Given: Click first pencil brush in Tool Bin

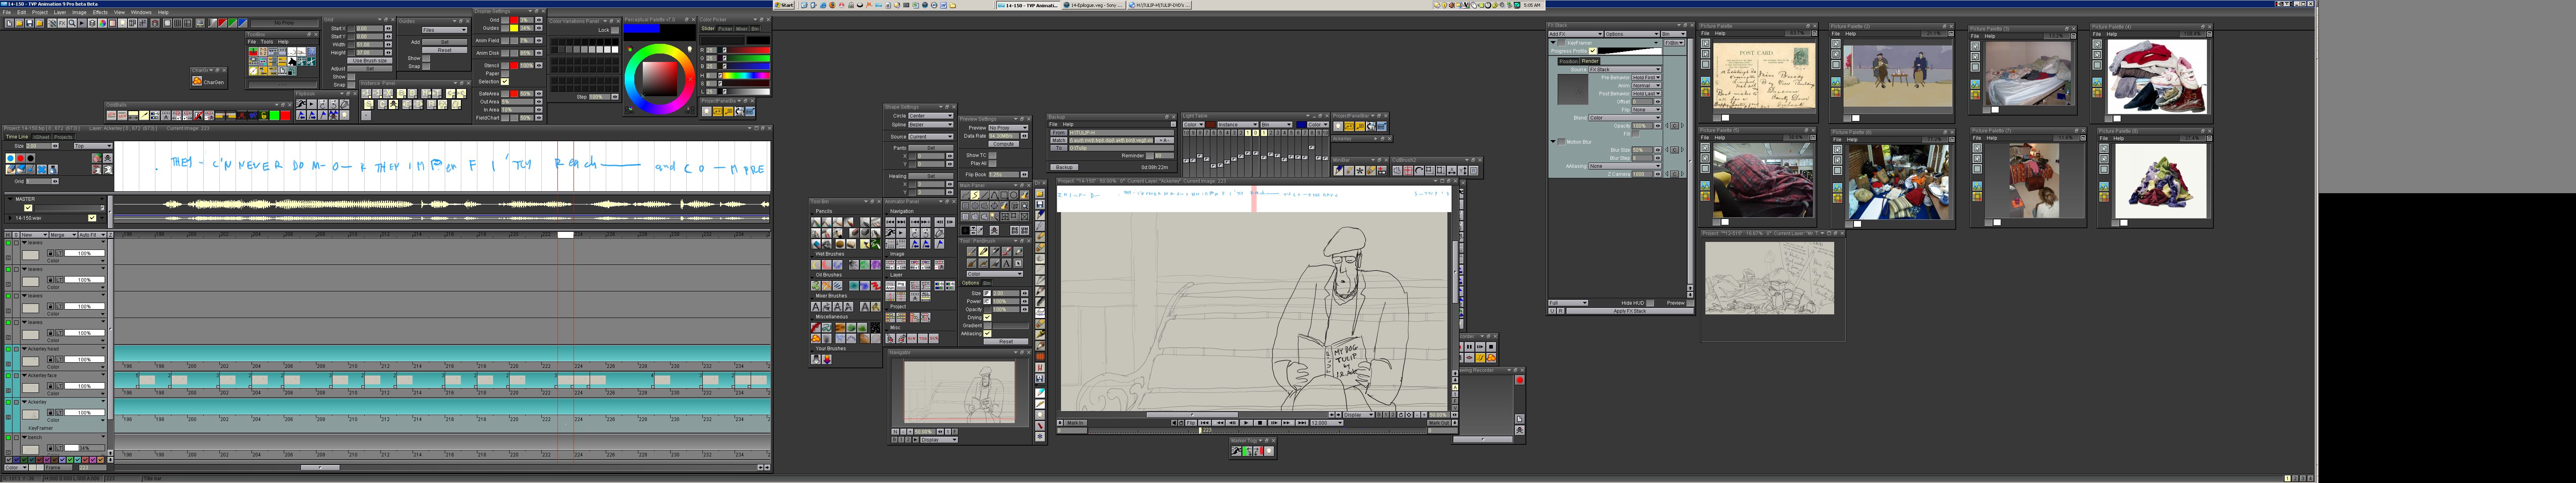Looking at the screenshot, I should point(816,222).
